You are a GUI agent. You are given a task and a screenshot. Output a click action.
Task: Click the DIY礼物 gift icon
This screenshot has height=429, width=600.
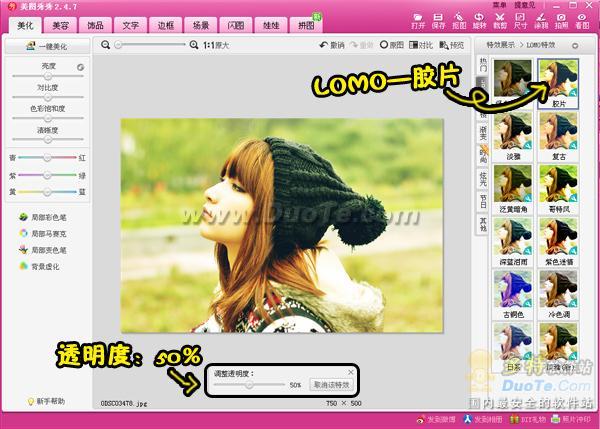coord(527,419)
